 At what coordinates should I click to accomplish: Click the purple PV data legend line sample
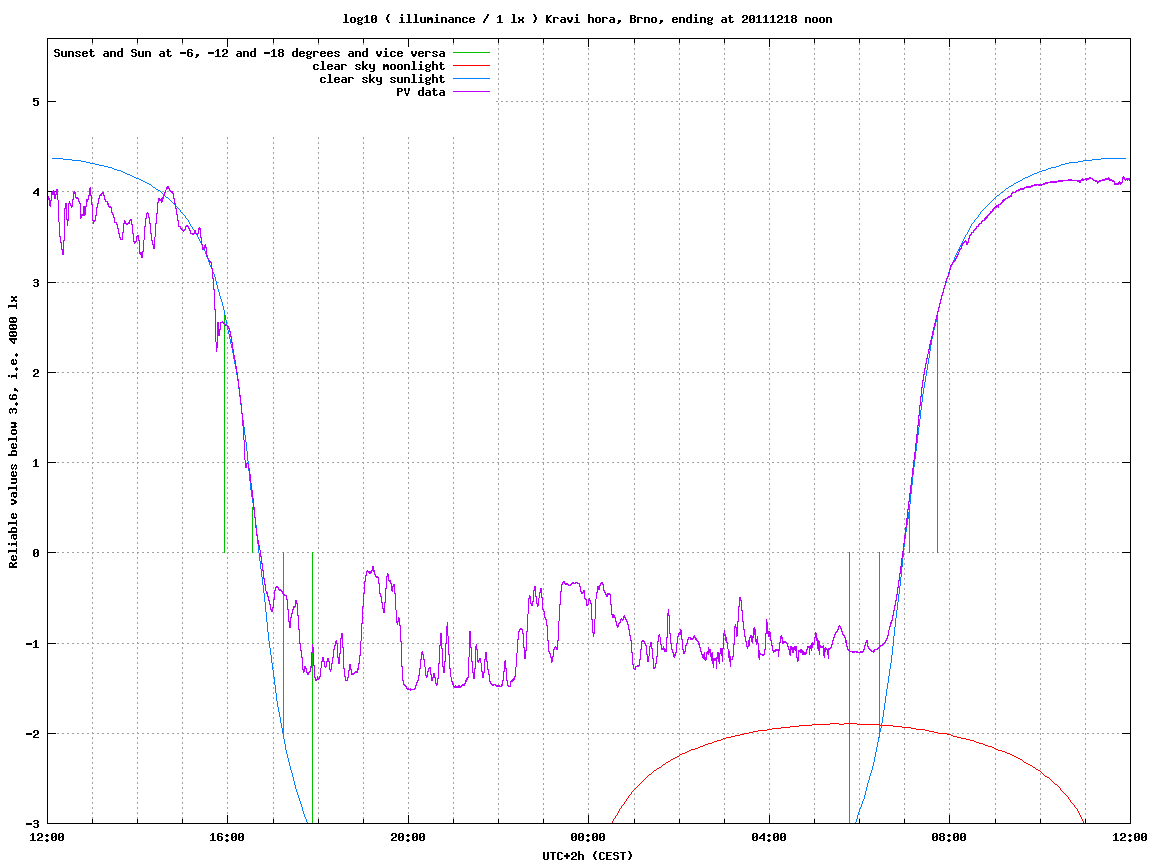click(x=471, y=92)
